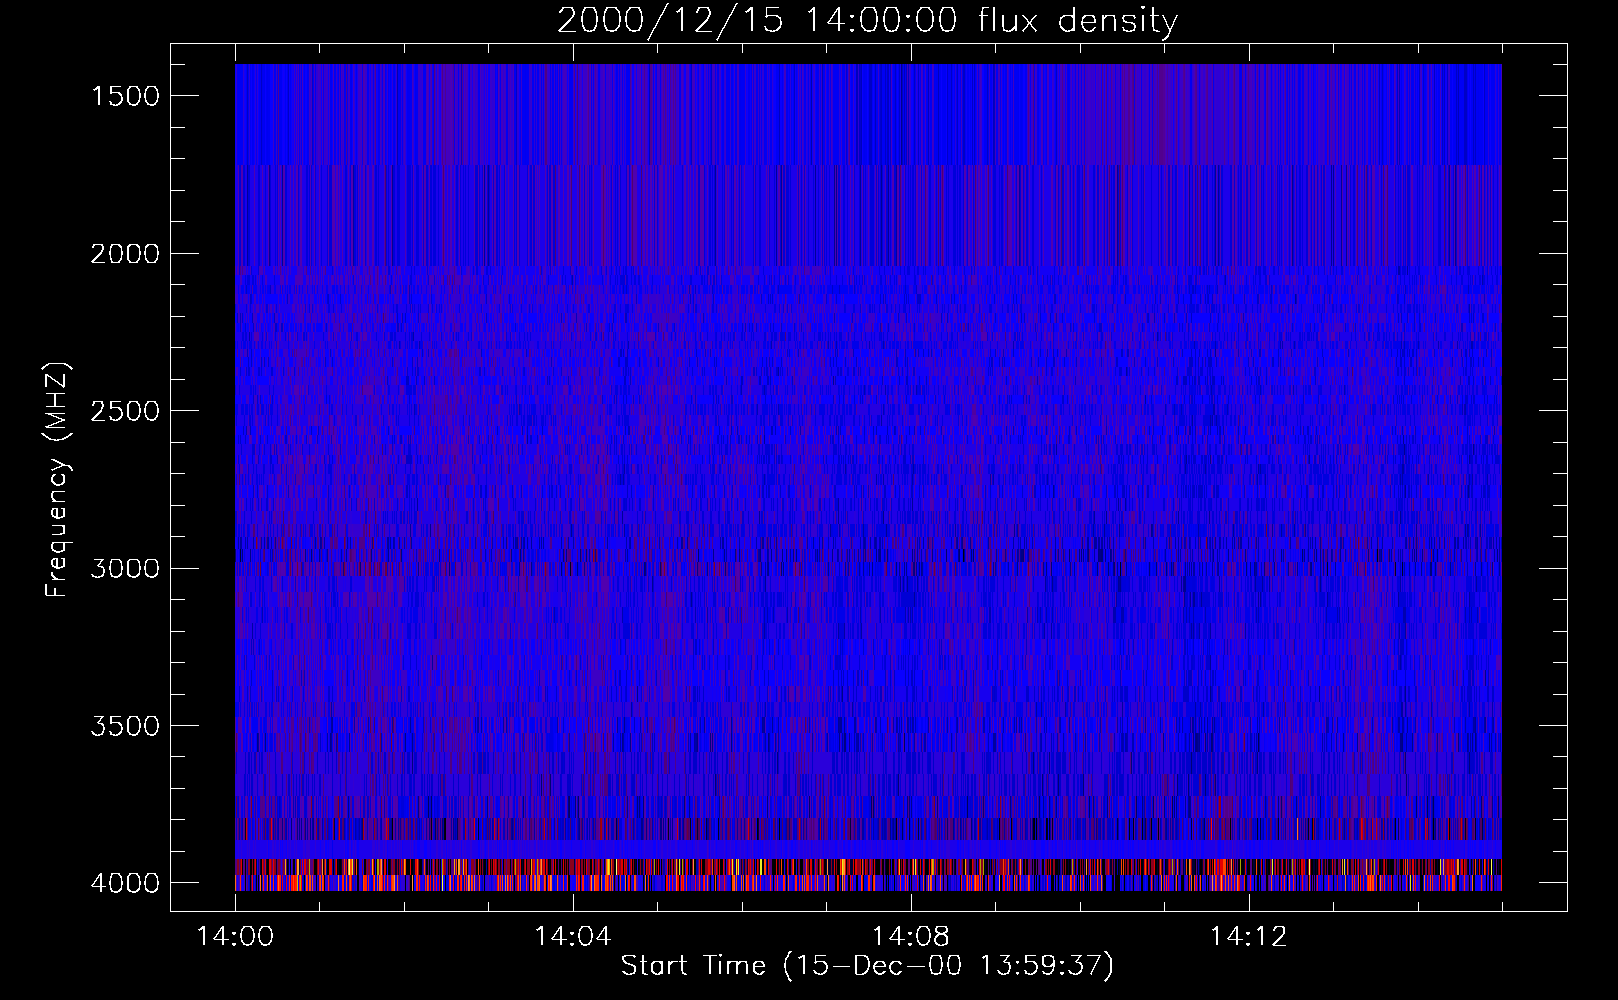Click the 14:00 time tick label
This screenshot has height=1000, width=1618.
235,937
